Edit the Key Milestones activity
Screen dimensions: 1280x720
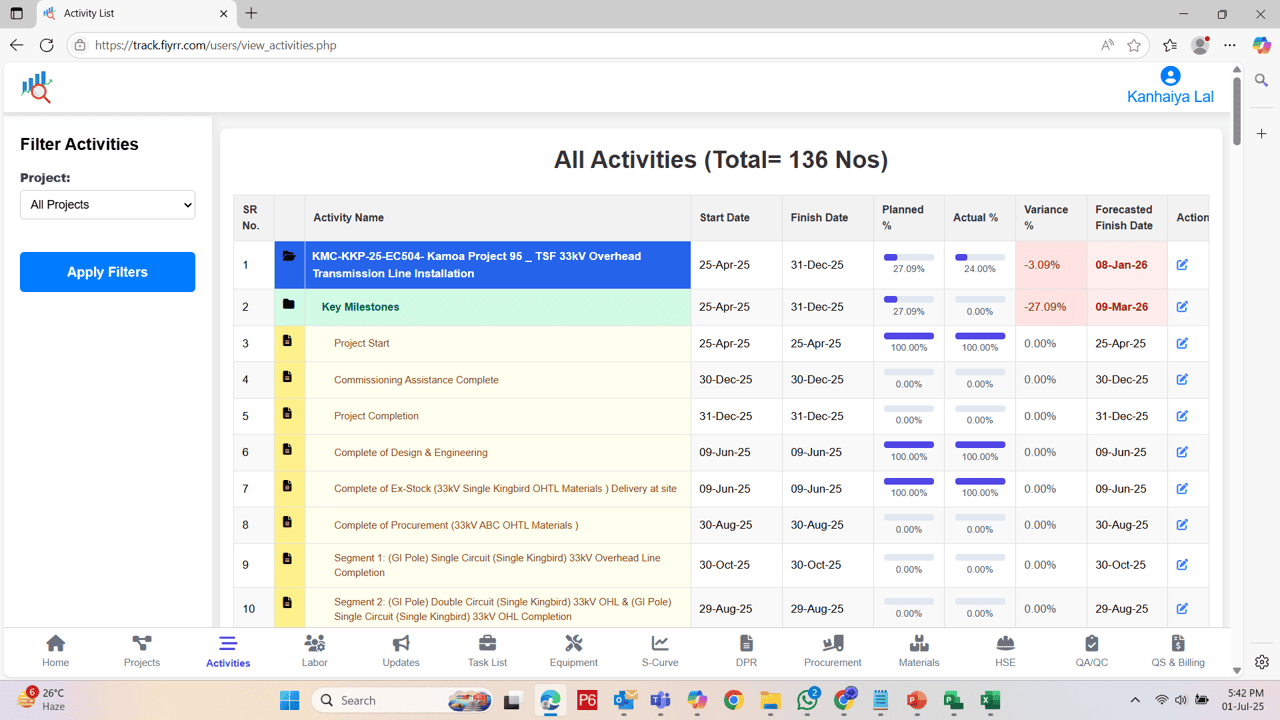1183,307
